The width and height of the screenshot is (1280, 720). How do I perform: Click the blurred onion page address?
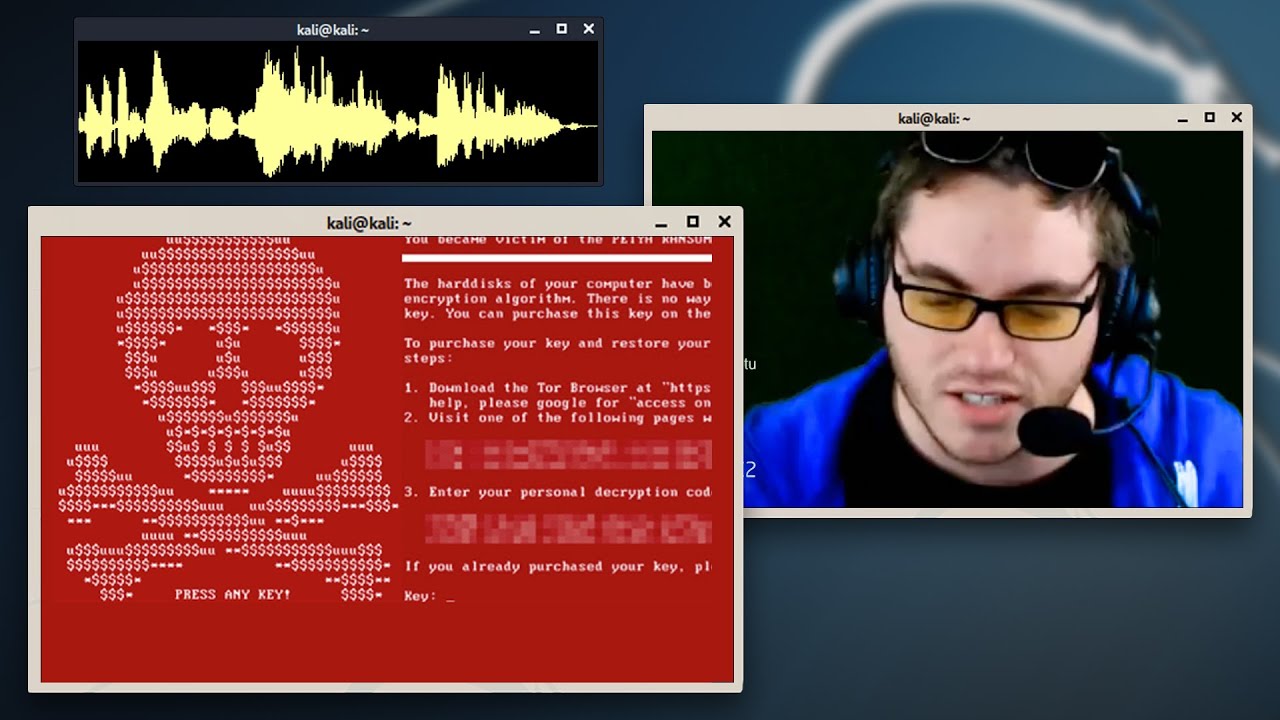568,455
